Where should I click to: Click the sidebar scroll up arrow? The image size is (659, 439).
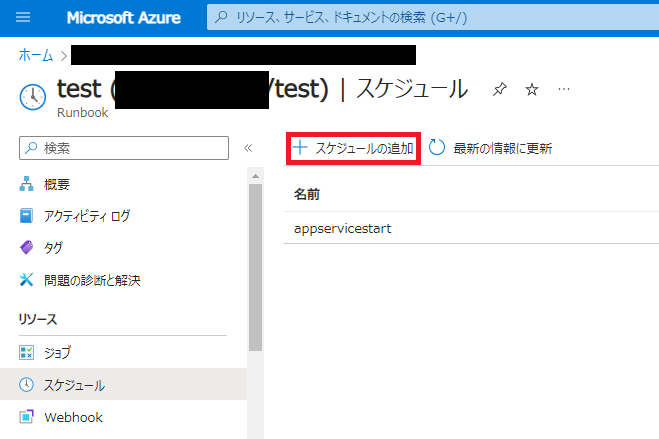coord(256,176)
